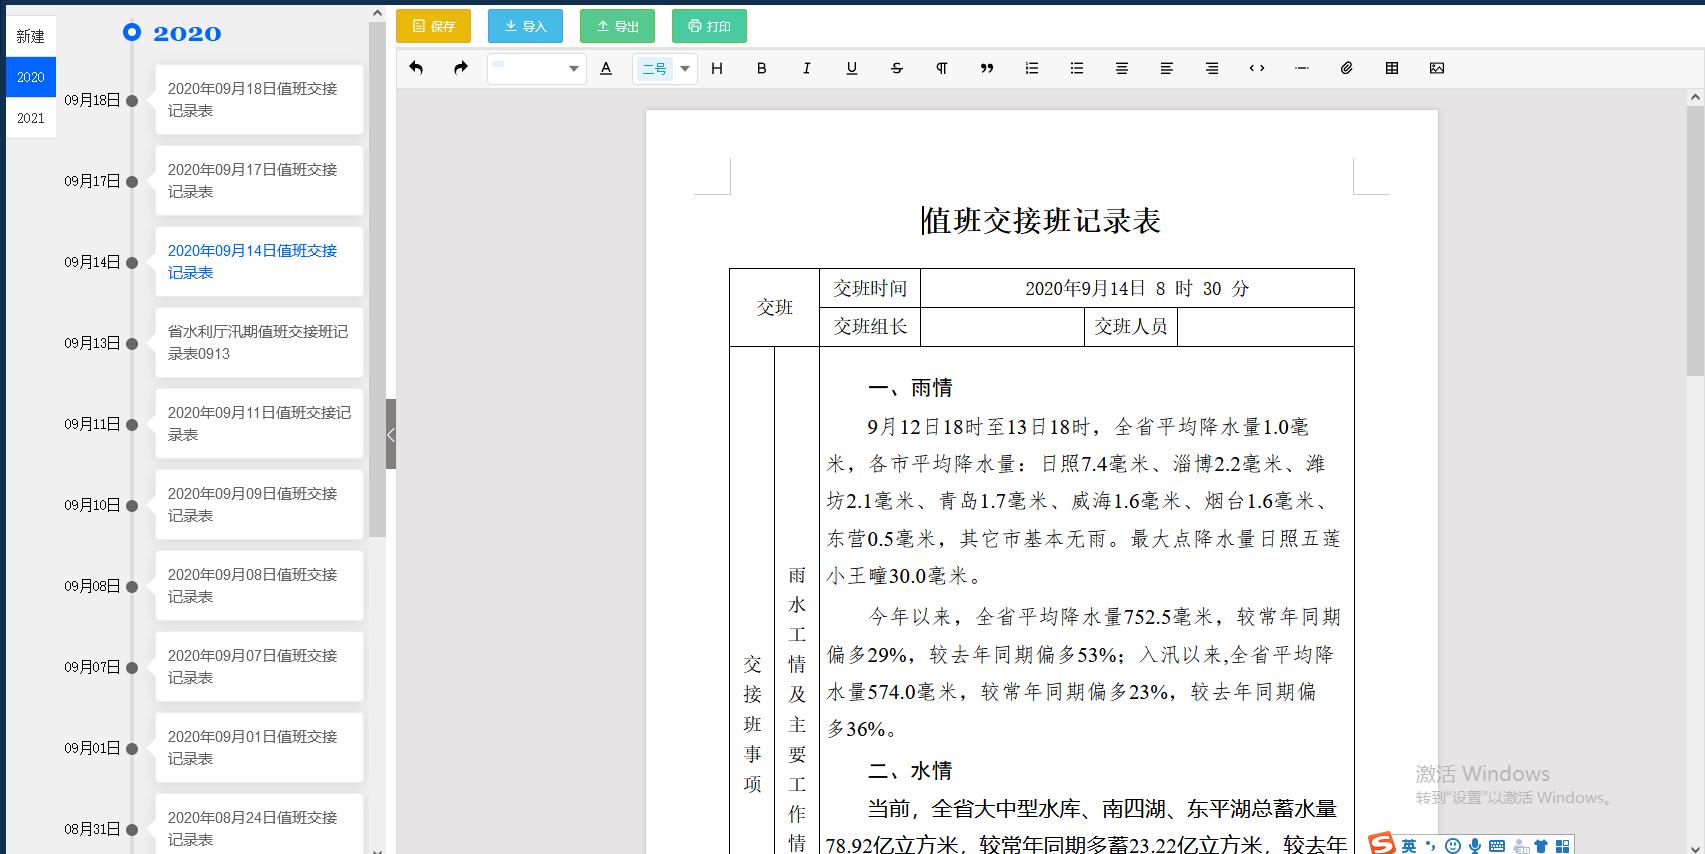The image size is (1705, 854).
Task: Center align the text
Action: (x=1122, y=68)
